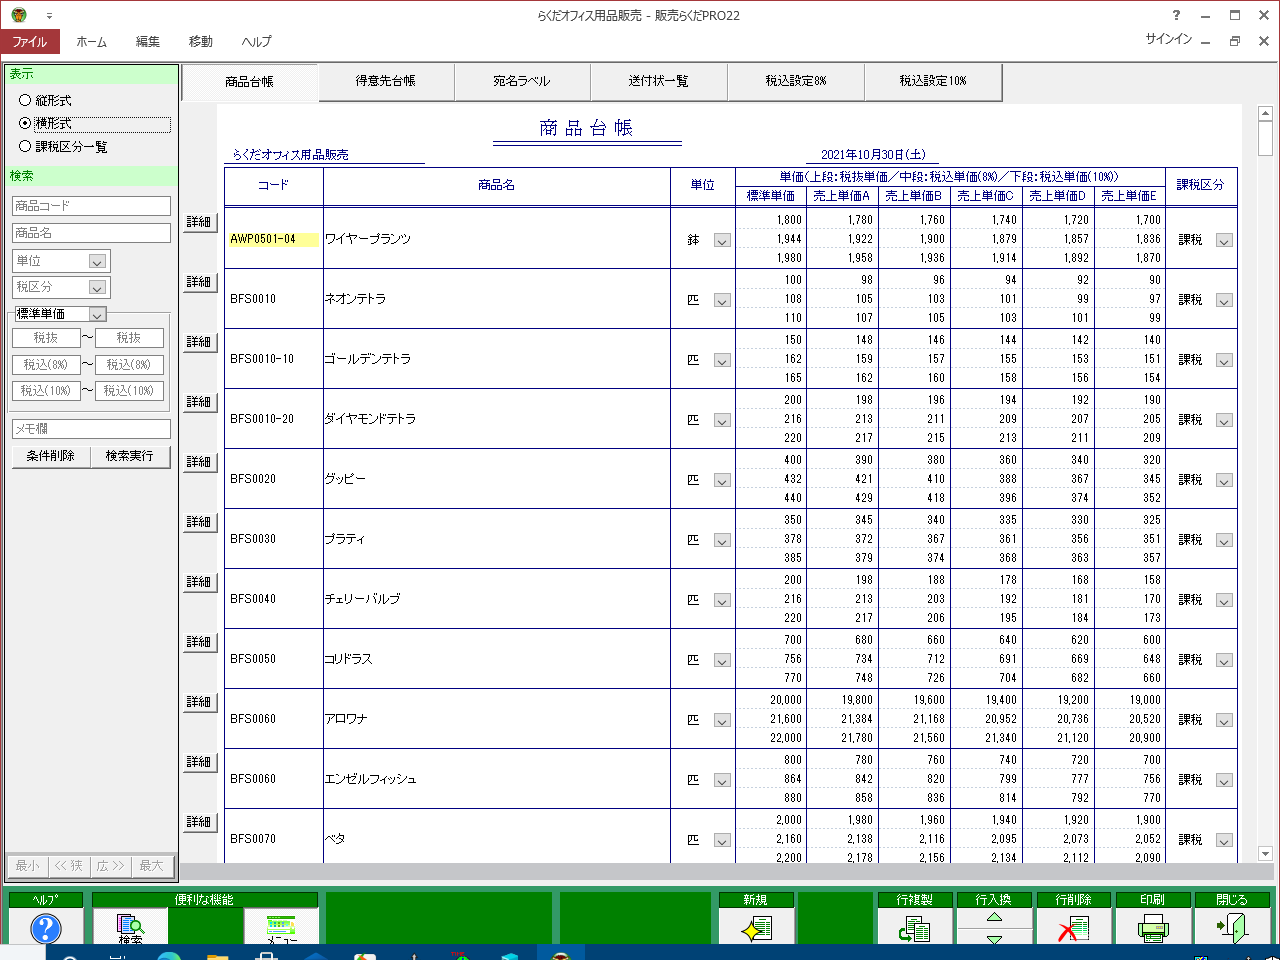The image size is (1280, 960).
Task: Select the 課税区分一覧 display option
Action: (x=63, y=146)
